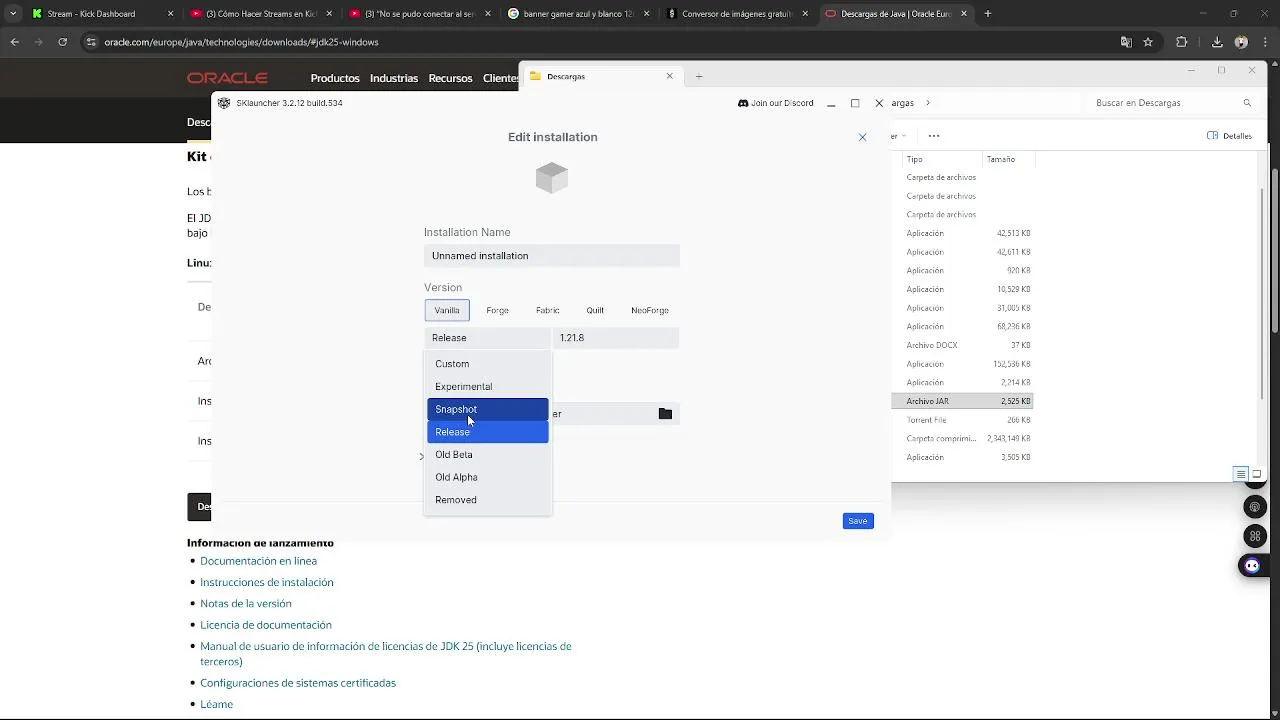Close the Stream - Kick Dashboard tab
The image size is (1280, 720).
pyautogui.click(x=170, y=14)
